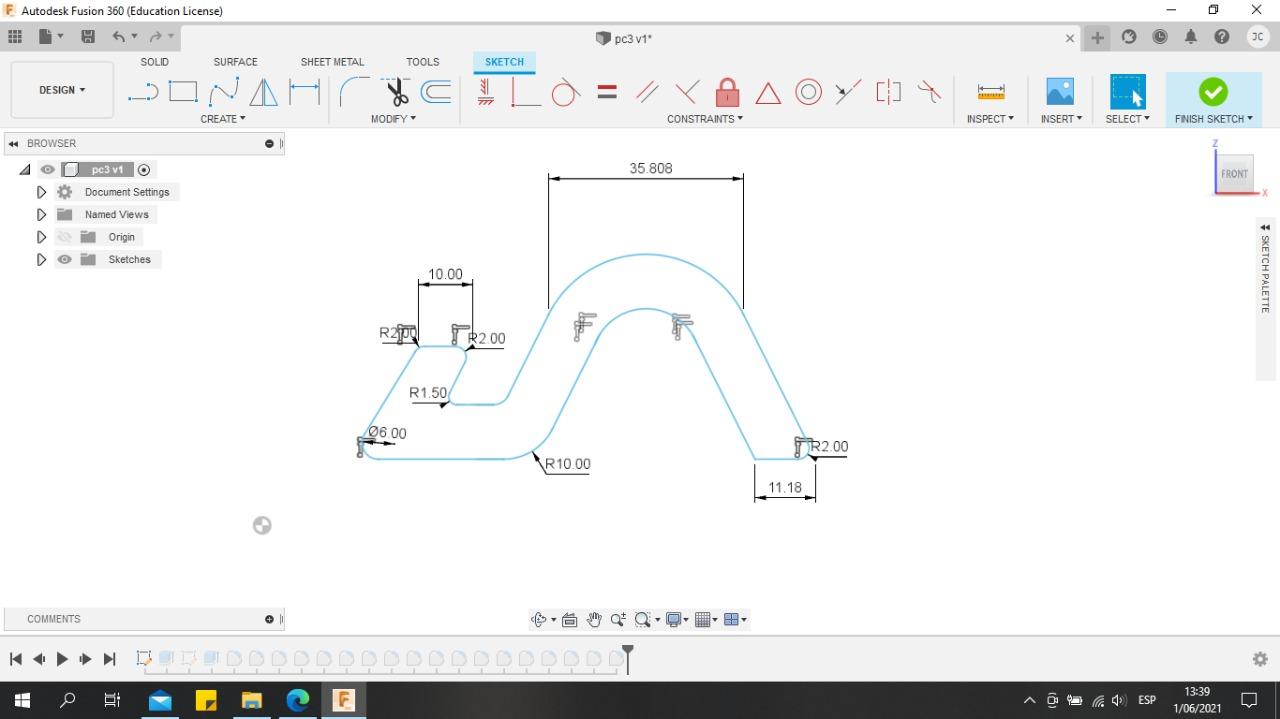The height and width of the screenshot is (719, 1280).
Task: Open the INSPECT dropdown menu
Action: tap(990, 119)
